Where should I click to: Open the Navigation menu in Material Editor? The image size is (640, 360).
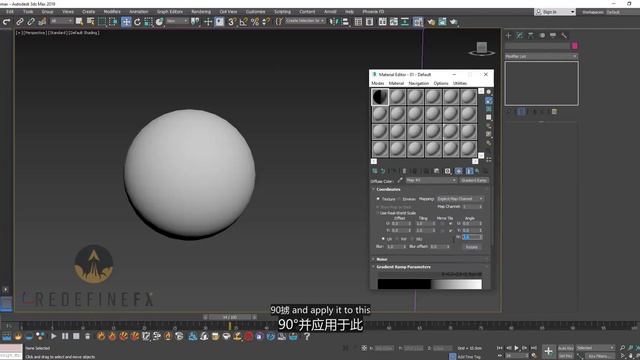[x=418, y=83]
